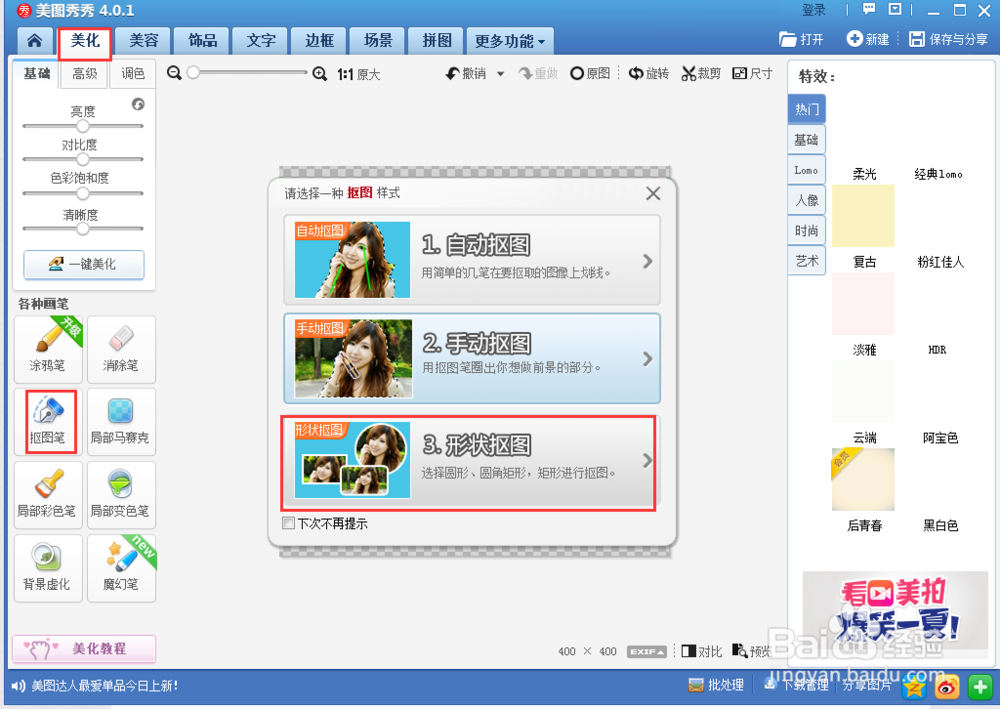Click the zoom out magnifier icon
Screen dimensions: 1000x709
tap(174, 73)
